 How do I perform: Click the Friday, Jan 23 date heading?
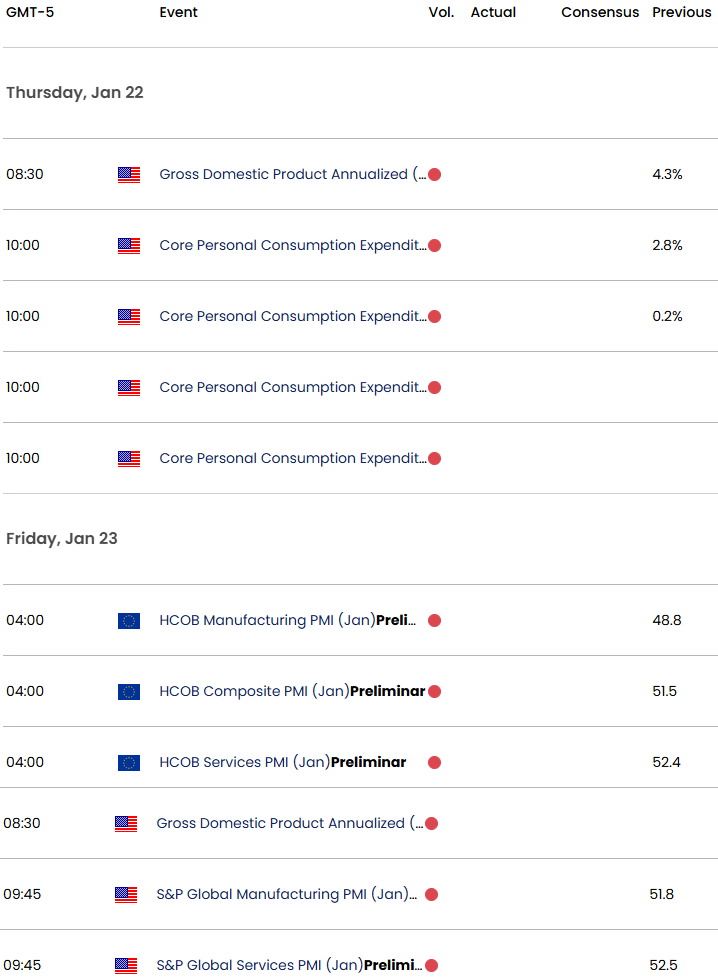[62, 538]
